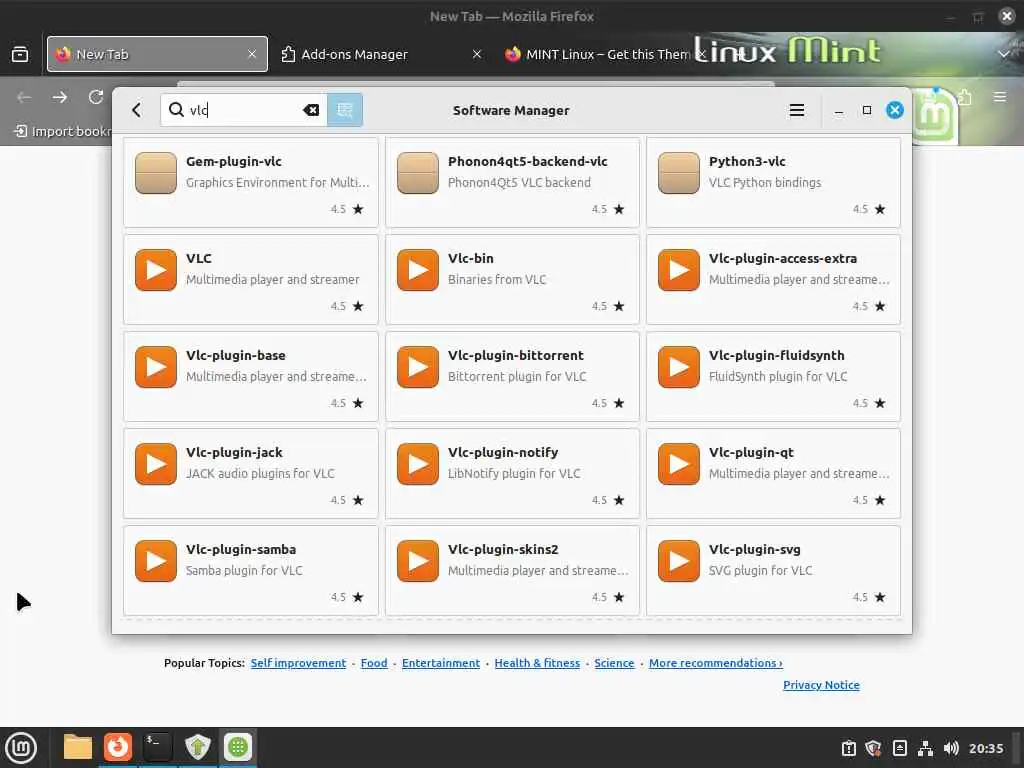1024x768 pixels.
Task: Click the search magnifier icon
Action: click(176, 110)
